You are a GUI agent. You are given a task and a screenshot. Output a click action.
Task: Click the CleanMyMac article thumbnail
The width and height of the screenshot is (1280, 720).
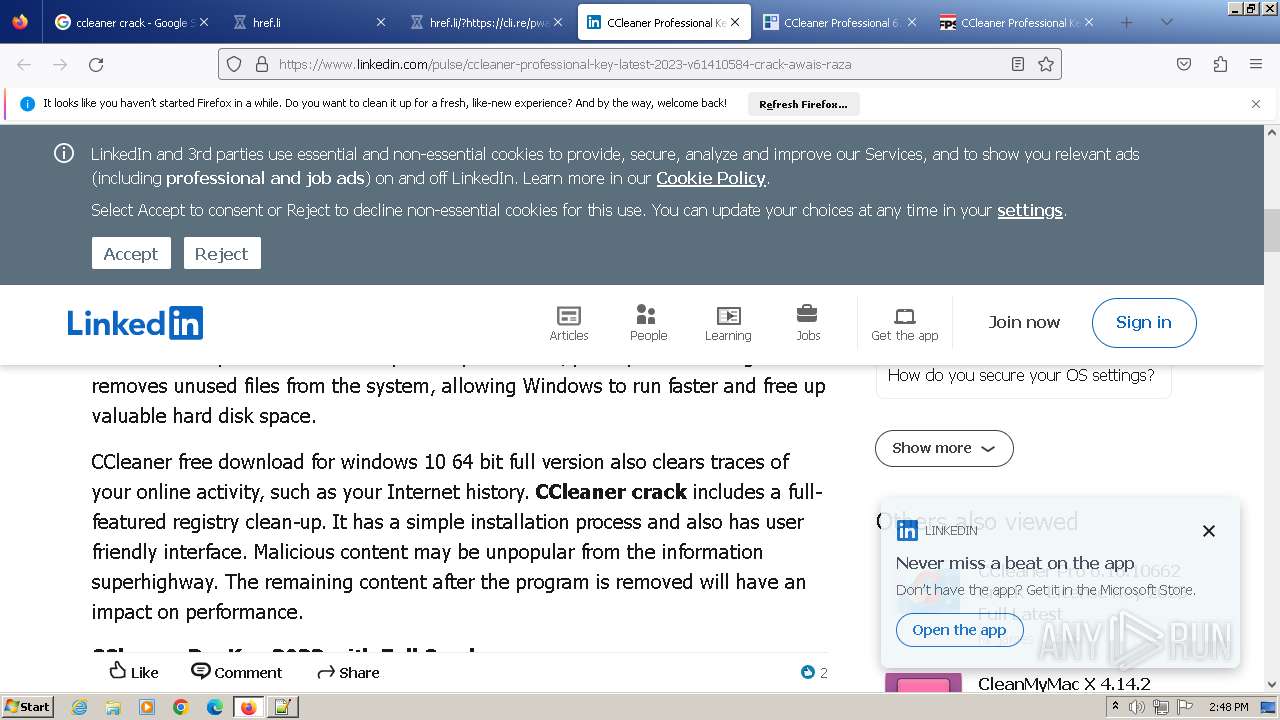pyautogui.click(x=923, y=684)
